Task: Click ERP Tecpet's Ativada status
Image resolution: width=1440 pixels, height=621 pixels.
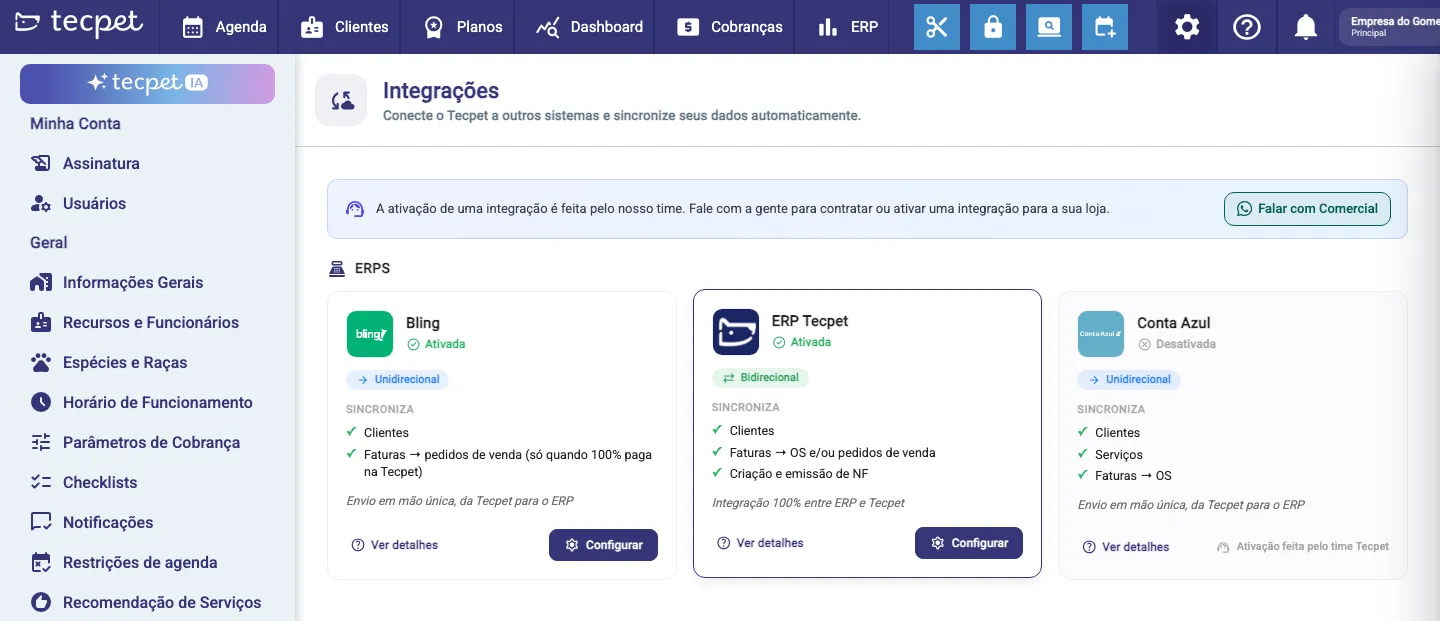Action: click(802, 342)
